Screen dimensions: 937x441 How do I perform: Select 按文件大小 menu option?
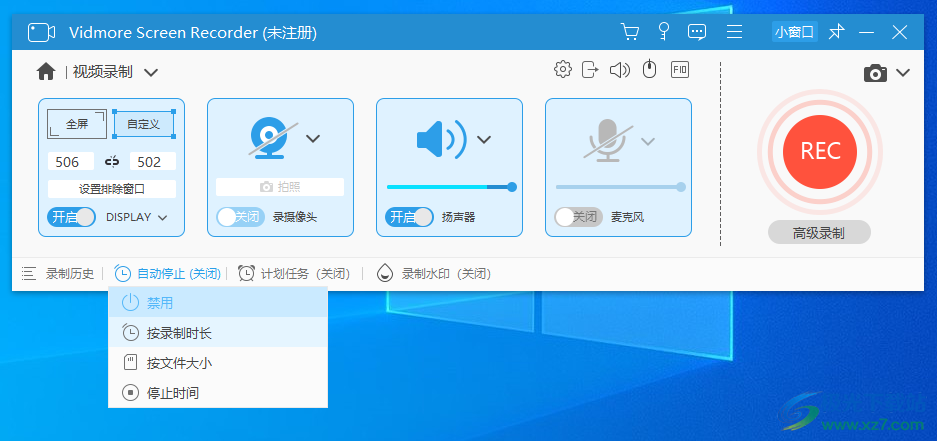(218, 363)
